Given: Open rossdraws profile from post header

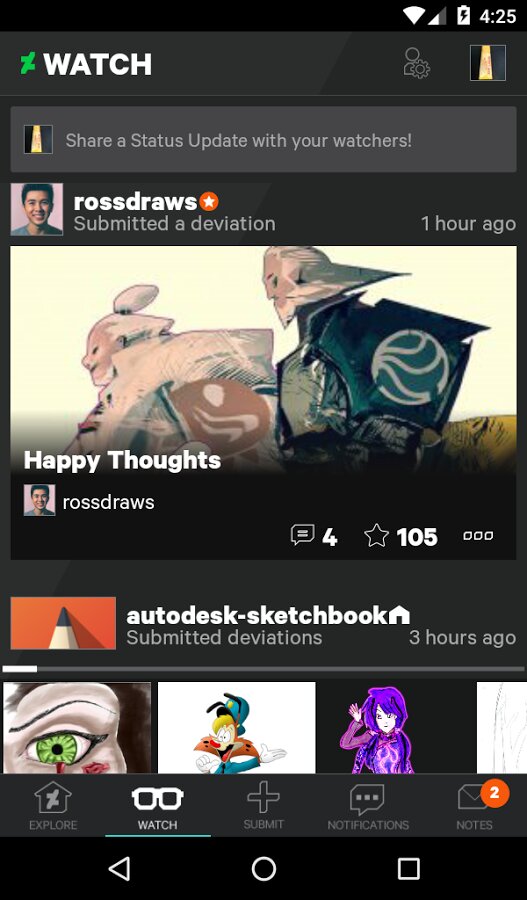Looking at the screenshot, I should click(135, 201).
